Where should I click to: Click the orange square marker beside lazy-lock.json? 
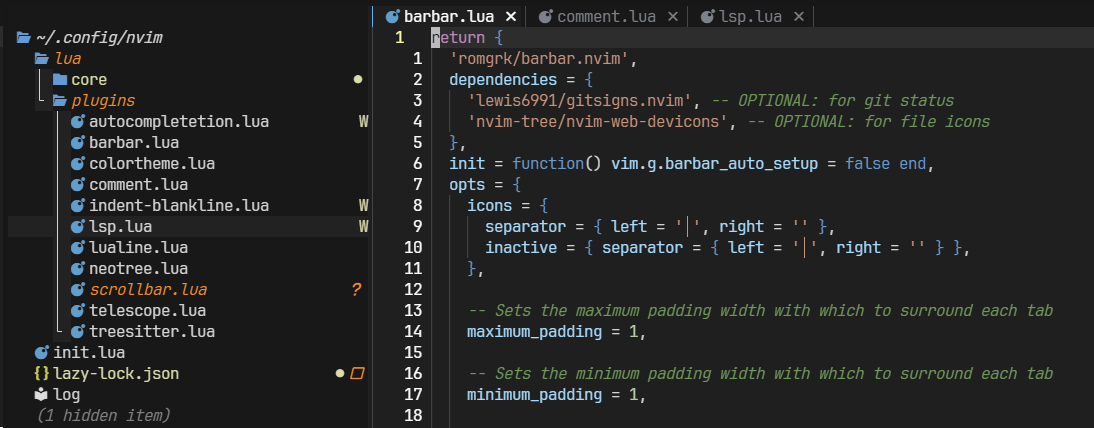coord(357,374)
